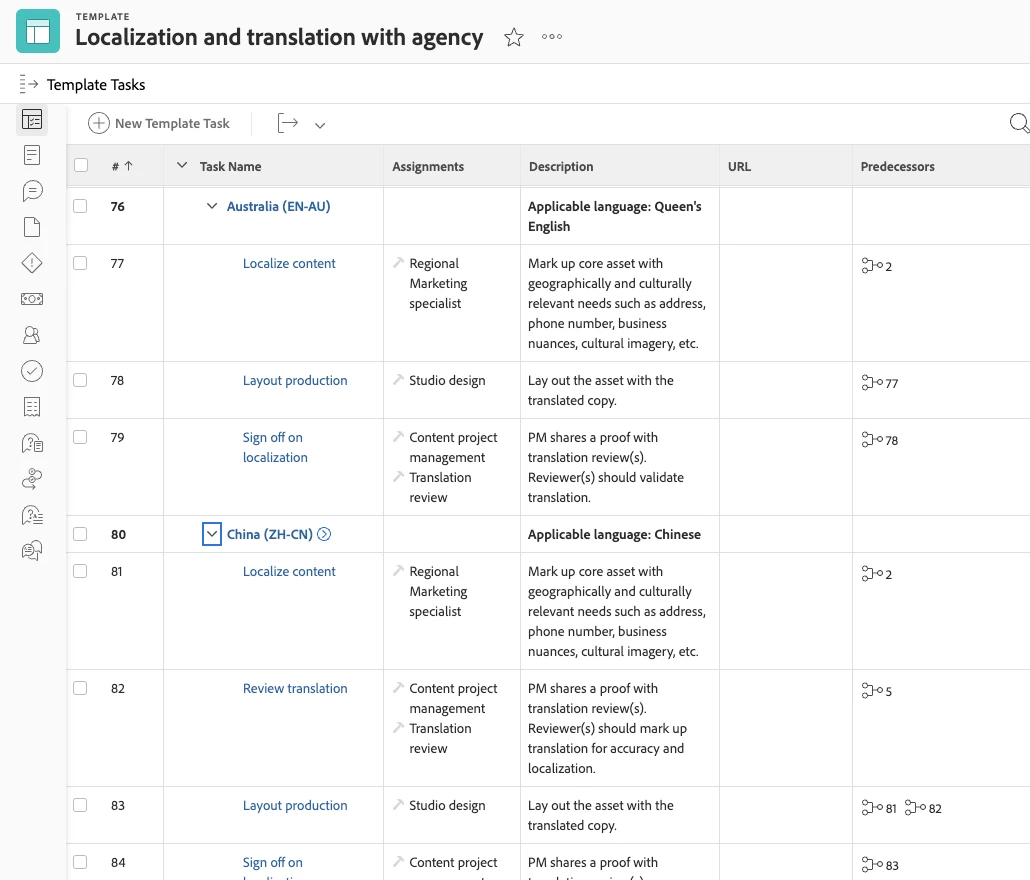Click the search magnifier icon
Image resolution: width=1030 pixels, height=880 pixels.
[1019, 123]
